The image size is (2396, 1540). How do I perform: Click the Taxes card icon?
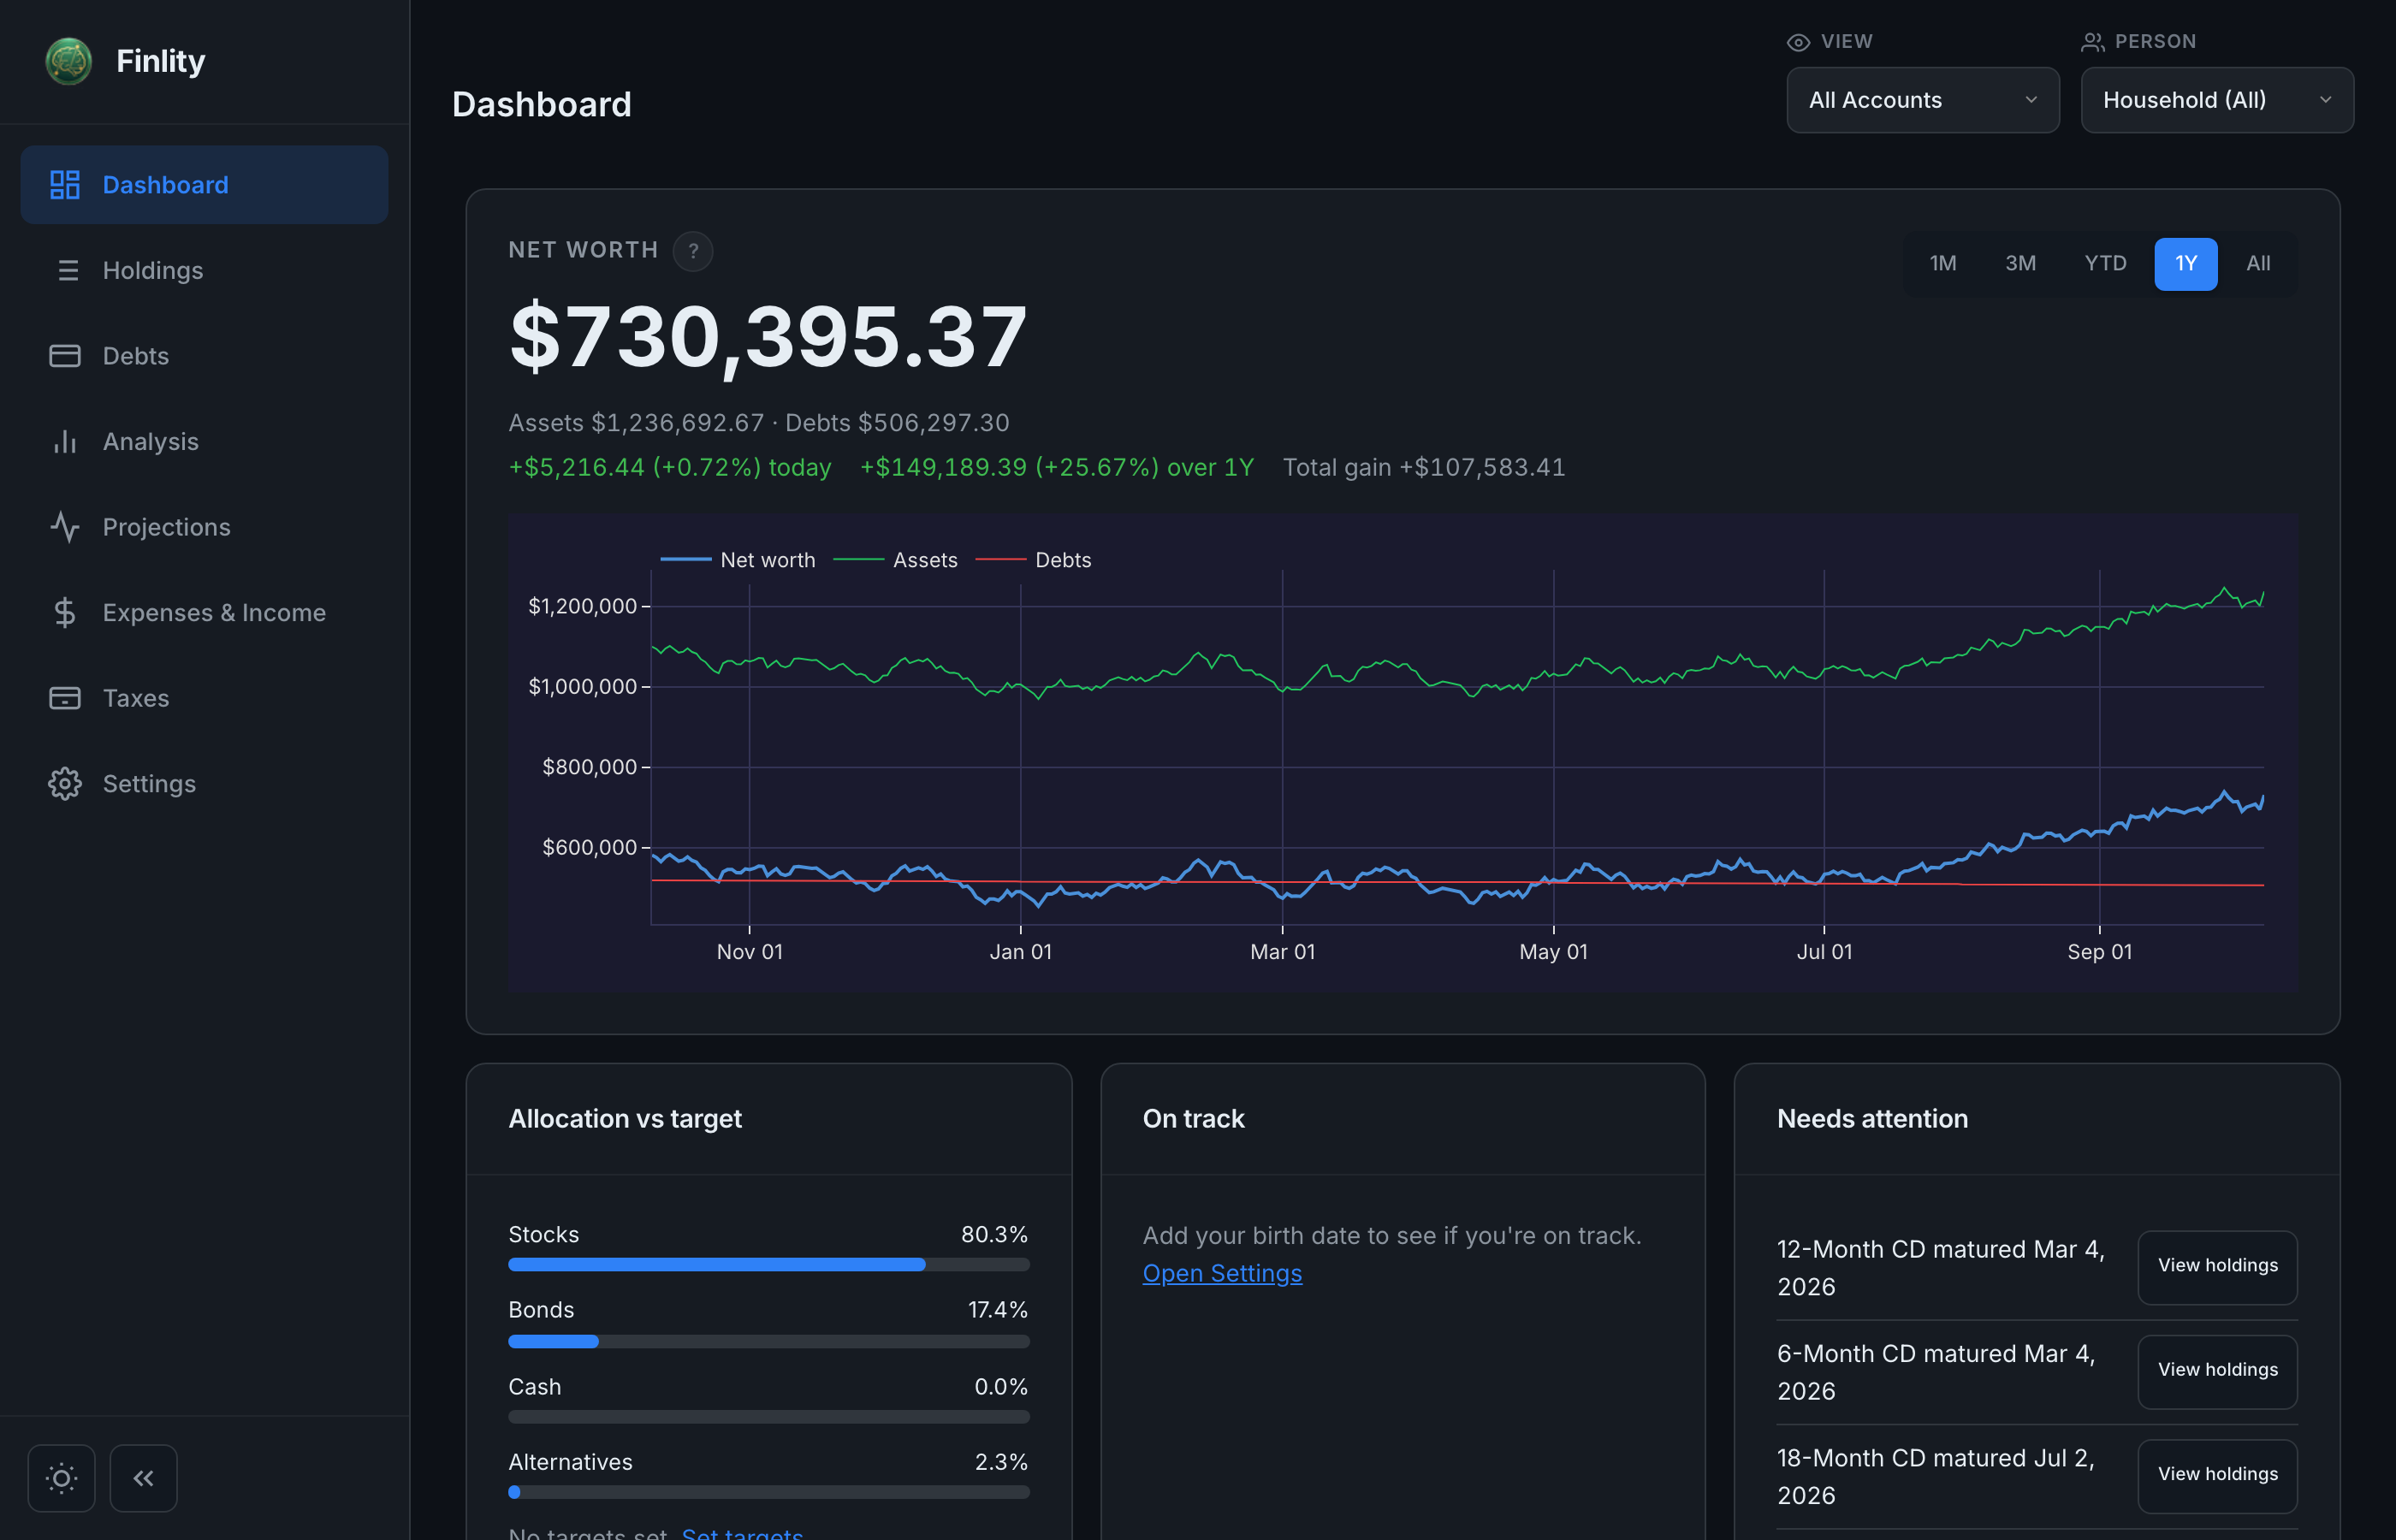pyautogui.click(x=65, y=698)
